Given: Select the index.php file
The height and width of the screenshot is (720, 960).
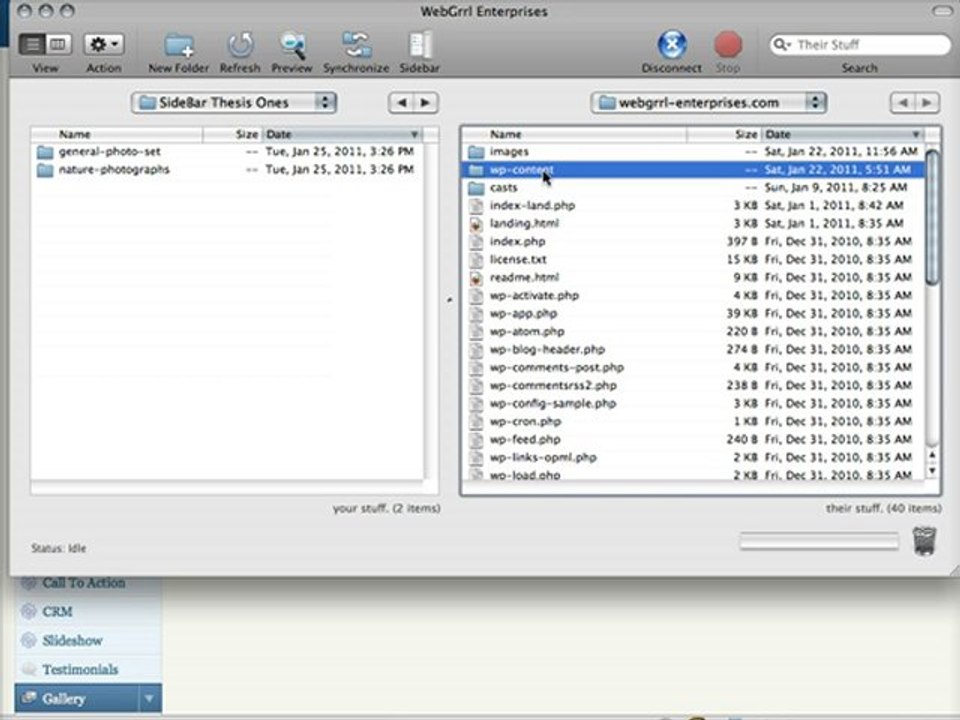Looking at the screenshot, I should click(x=693, y=241).
